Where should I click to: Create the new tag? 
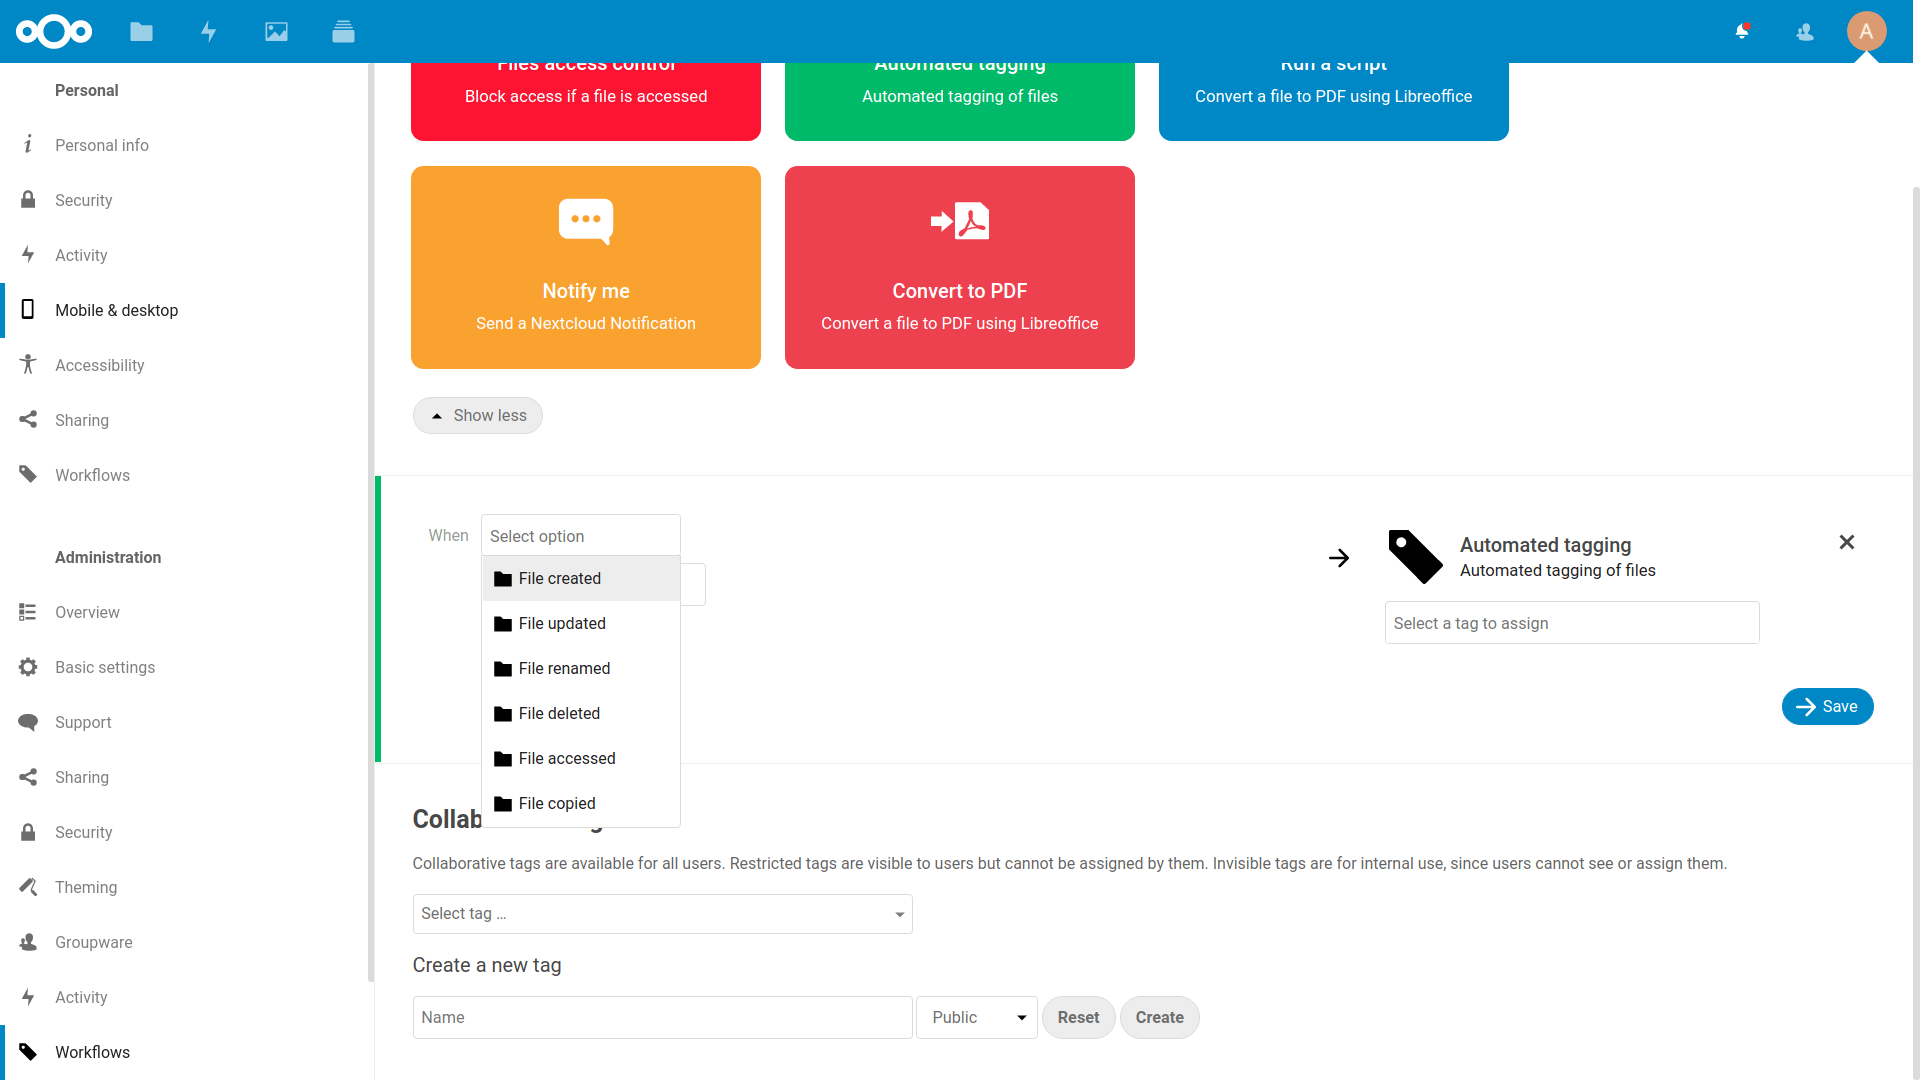click(x=1159, y=1017)
